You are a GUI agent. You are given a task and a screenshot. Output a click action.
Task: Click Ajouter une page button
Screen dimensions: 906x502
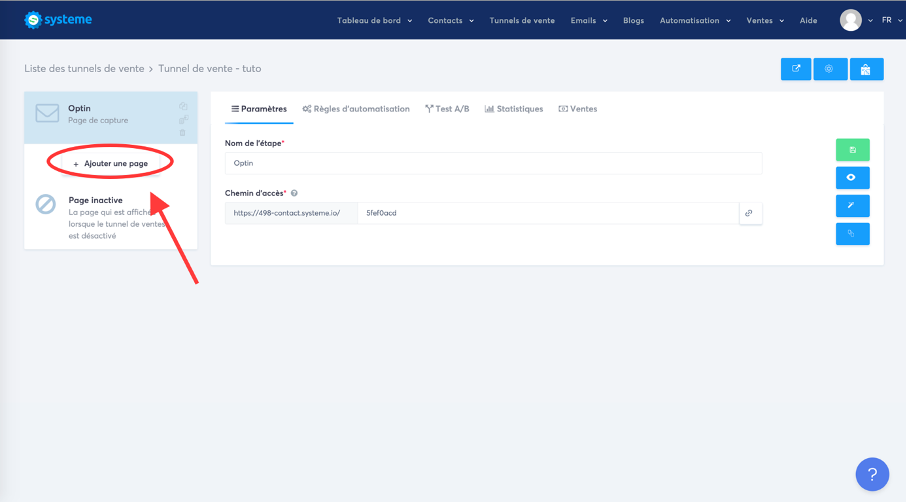click(110, 163)
